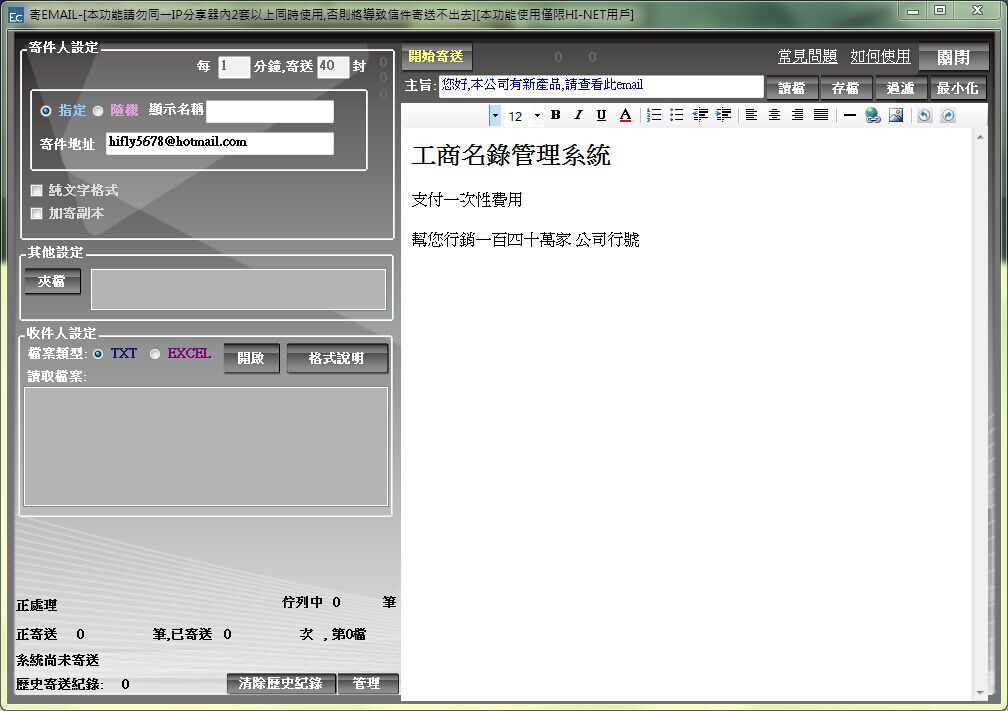The width and height of the screenshot is (1008, 711).
Task: Click the 存檔 save file button
Action: (846, 88)
